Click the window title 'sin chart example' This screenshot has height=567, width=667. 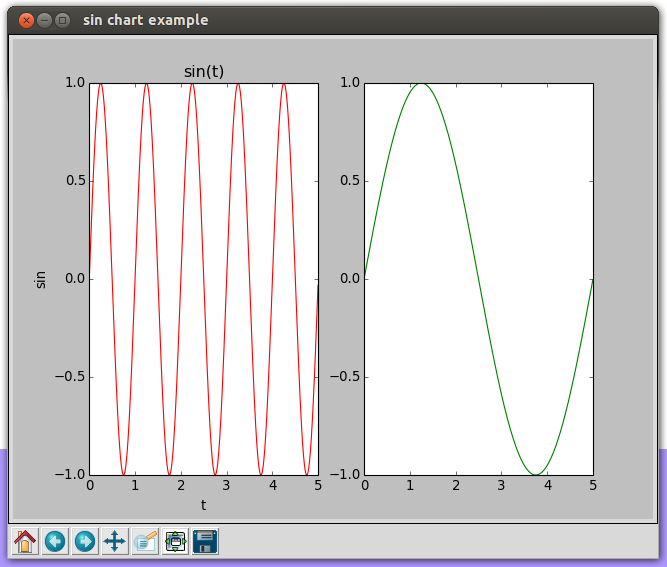tap(145, 20)
